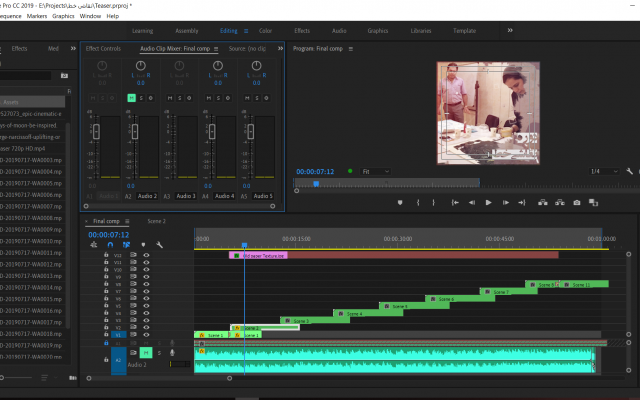The height and width of the screenshot is (400, 640).
Task: Toggle sync lock for track V12
Action: (133, 255)
